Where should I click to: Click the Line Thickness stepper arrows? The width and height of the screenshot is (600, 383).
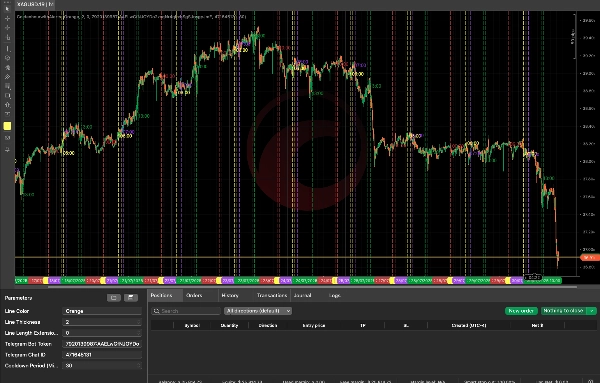point(139,322)
